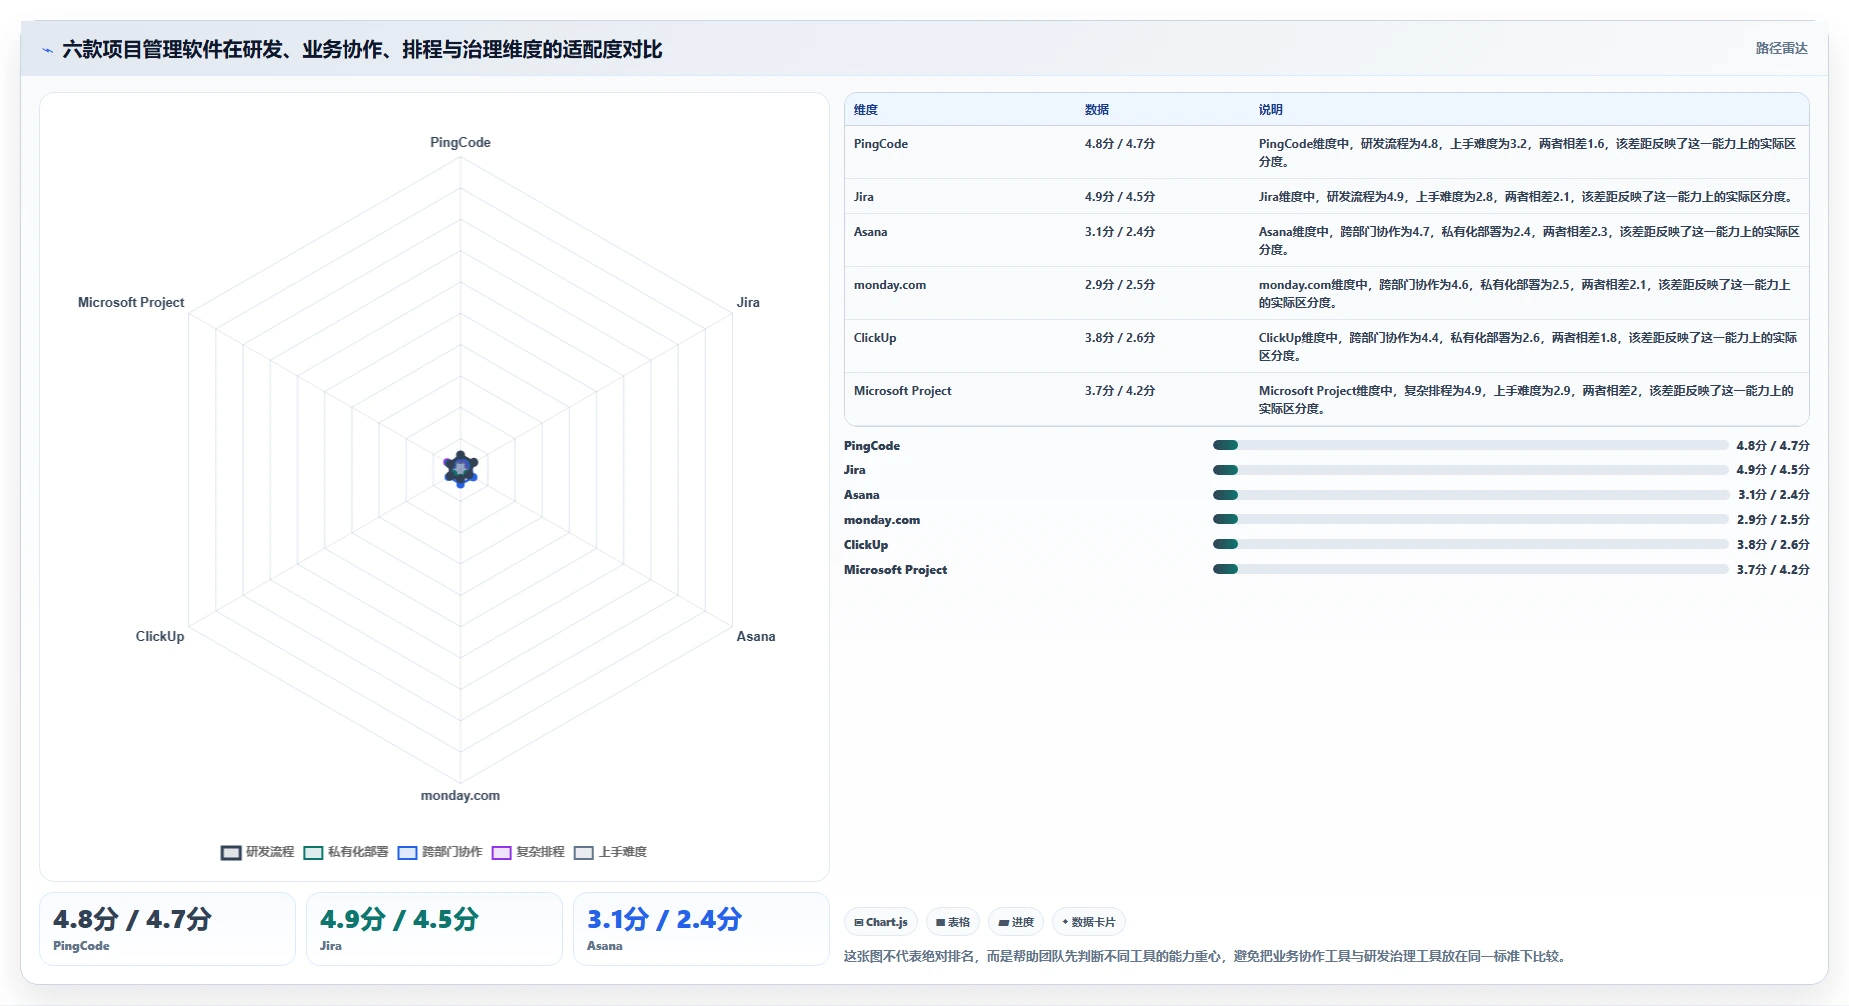This screenshot has width=1849, height=1006.
Task: Click Asana in the table's dimension column
Action: point(870,232)
